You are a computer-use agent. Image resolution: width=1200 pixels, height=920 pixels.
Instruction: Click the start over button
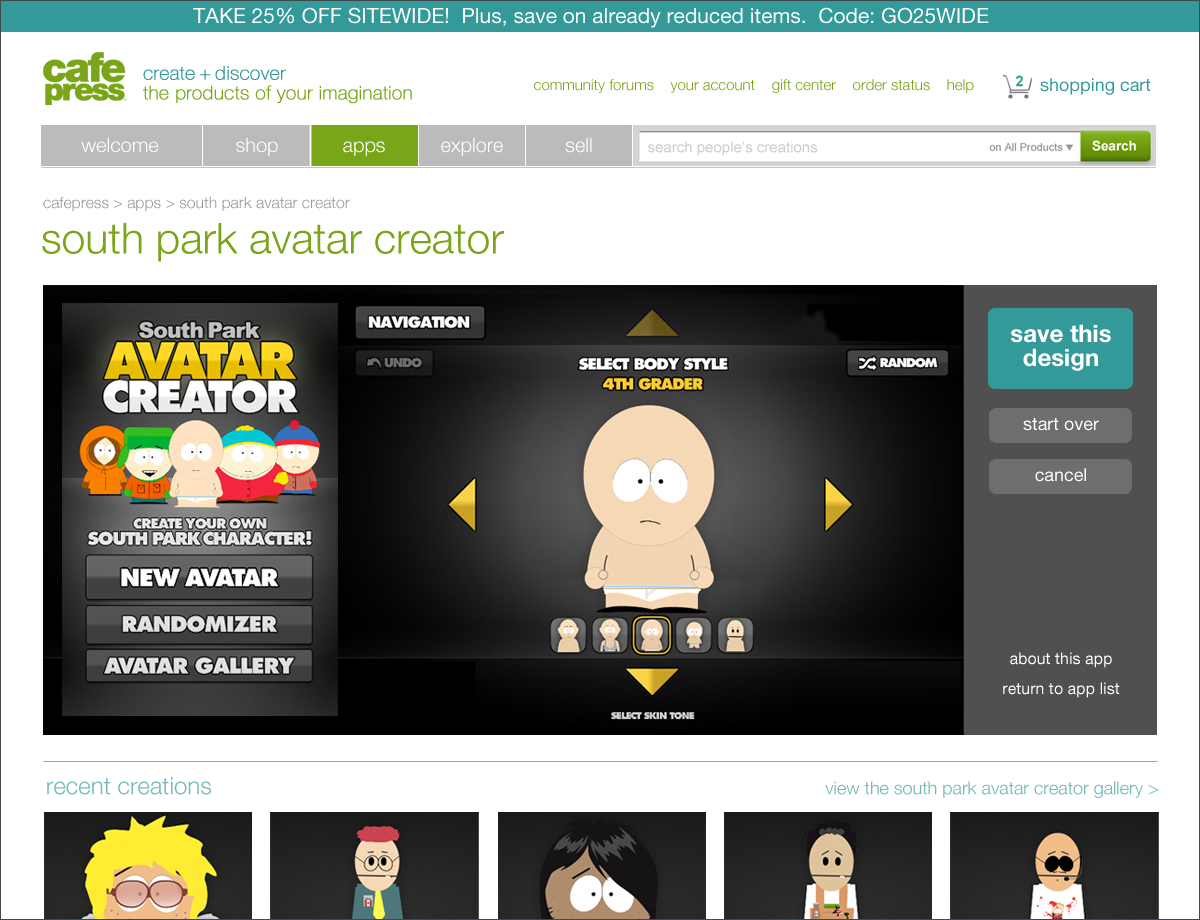pos(1060,425)
